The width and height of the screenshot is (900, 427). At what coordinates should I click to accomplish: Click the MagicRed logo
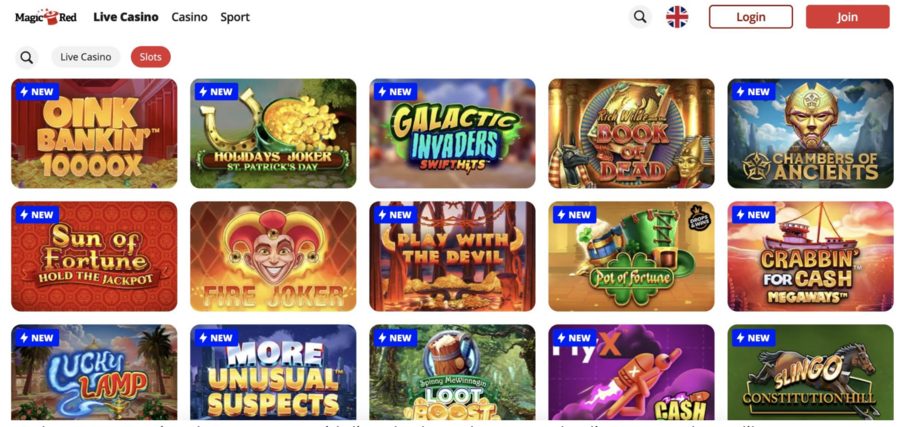point(45,17)
